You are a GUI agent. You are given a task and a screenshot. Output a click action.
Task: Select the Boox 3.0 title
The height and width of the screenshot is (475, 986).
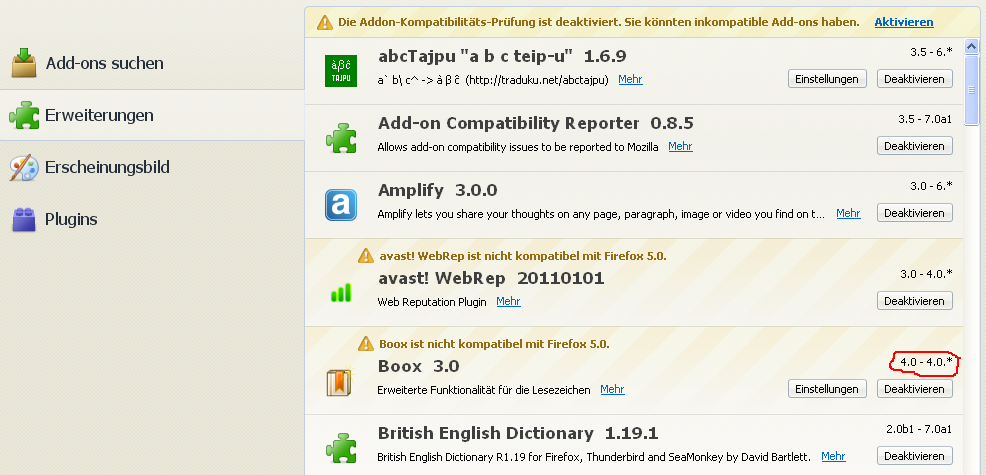[x=419, y=366]
